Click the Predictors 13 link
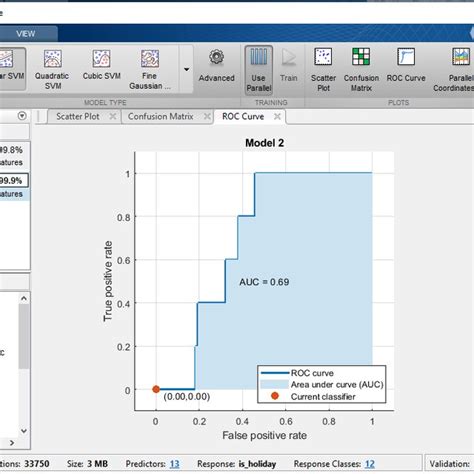This screenshot has width=474, height=474. click(174, 464)
